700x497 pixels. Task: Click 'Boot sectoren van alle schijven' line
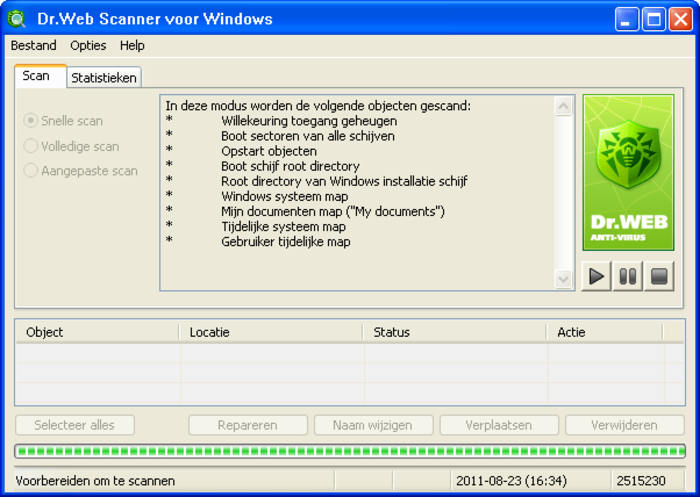click(308, 136)
